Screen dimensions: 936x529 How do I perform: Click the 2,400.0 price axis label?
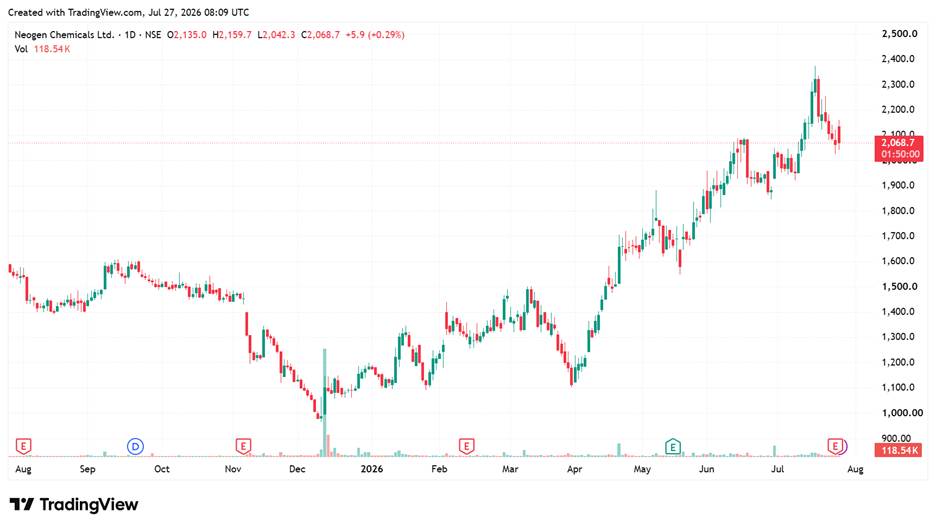(898, 59)
